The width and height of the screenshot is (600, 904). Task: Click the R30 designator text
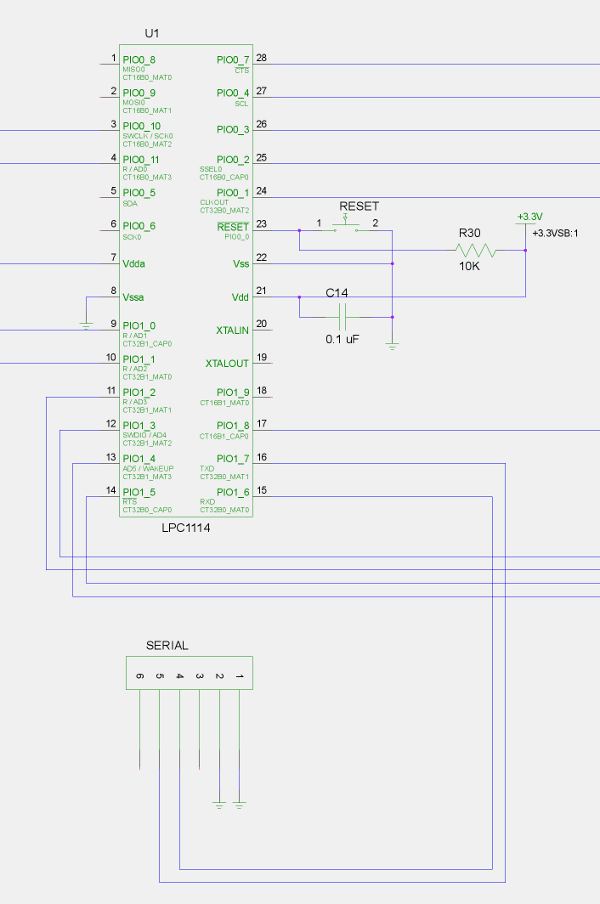pyautogui.click(x=469, y=233)
